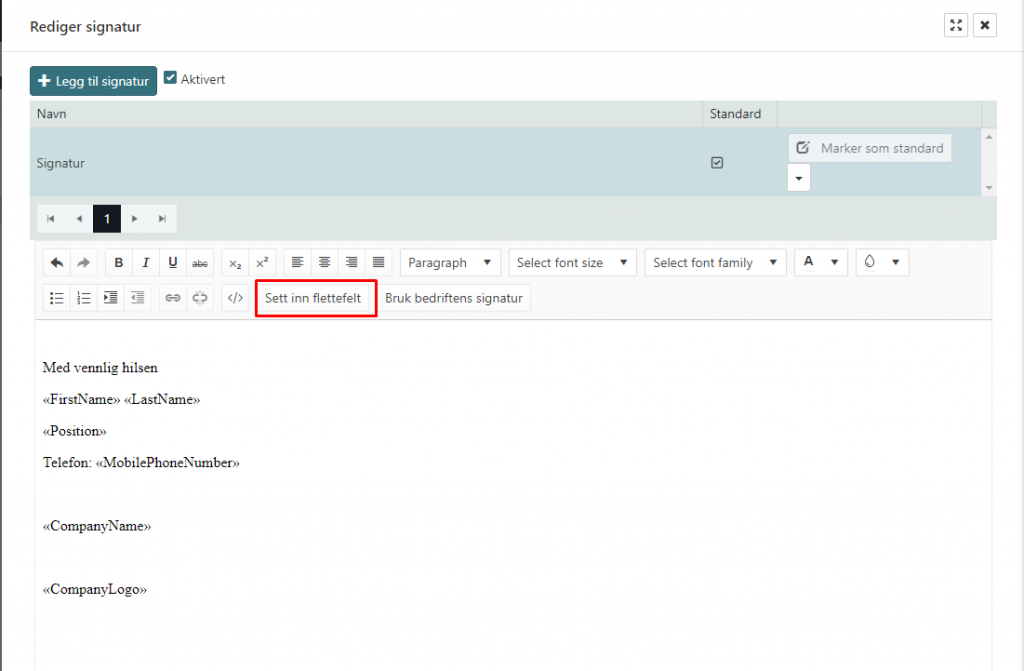Open the Paragraph format dropdown

click(450, 263)
